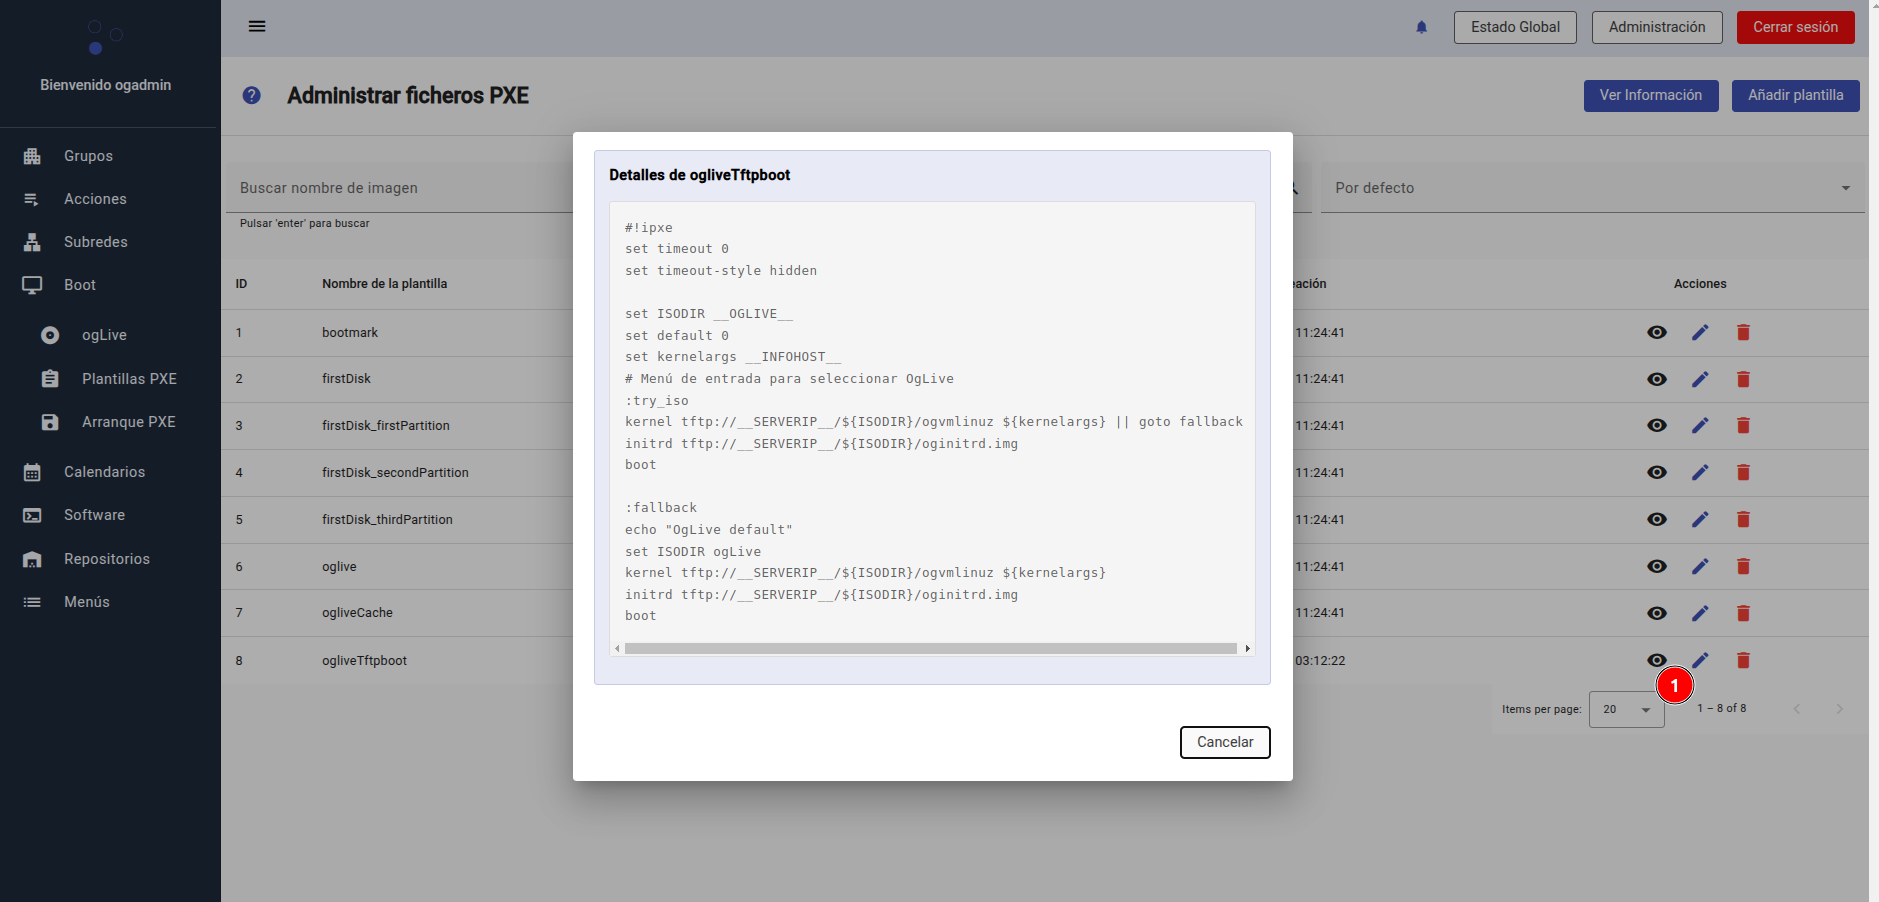Click pencil icon for oglive row
Image resolution: width=1879 pixels, height=902 pixels.
point(1700,566)
